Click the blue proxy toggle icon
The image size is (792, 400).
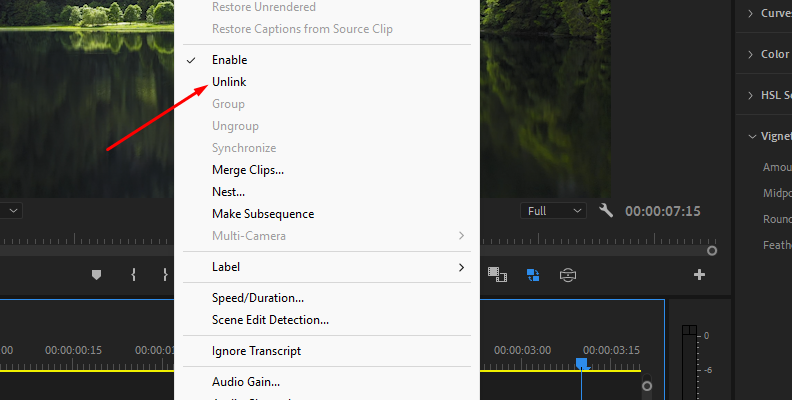pyautogui.click(x=532, y=274)
